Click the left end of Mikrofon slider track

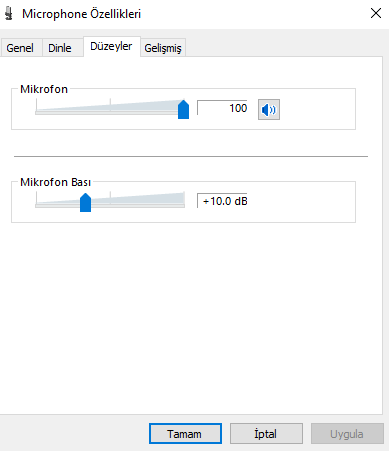click(37, 113)
